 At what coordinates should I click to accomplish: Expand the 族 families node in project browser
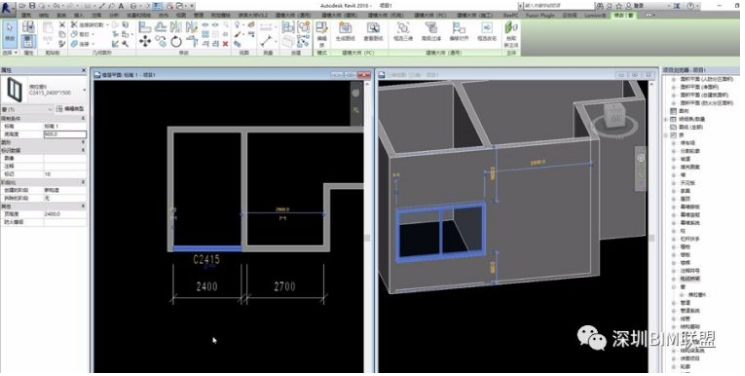pyautogui.click(x=666, y=135)
